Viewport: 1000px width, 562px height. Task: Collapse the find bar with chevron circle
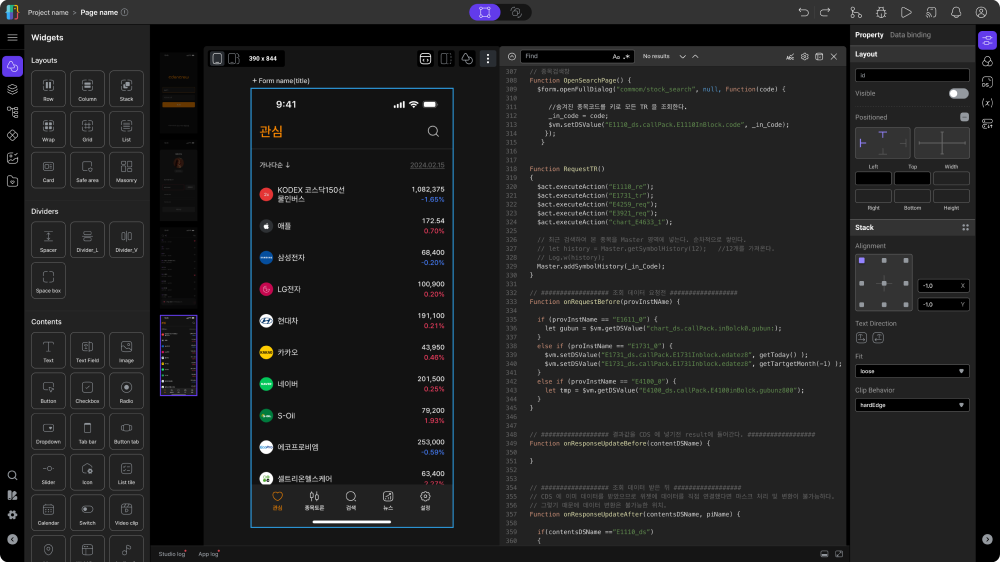coord(511,57)
